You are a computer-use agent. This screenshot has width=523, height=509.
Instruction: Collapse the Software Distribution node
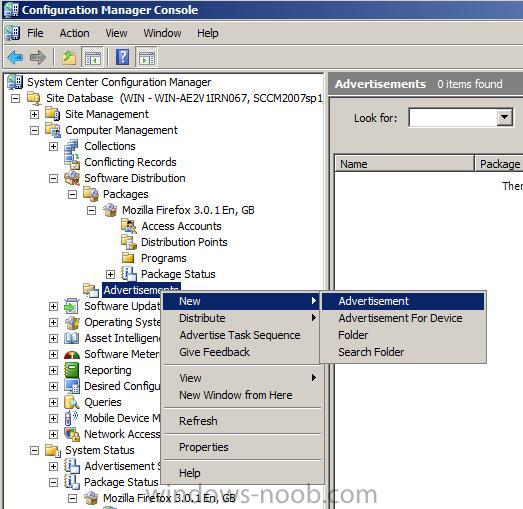tap(53, 178)
